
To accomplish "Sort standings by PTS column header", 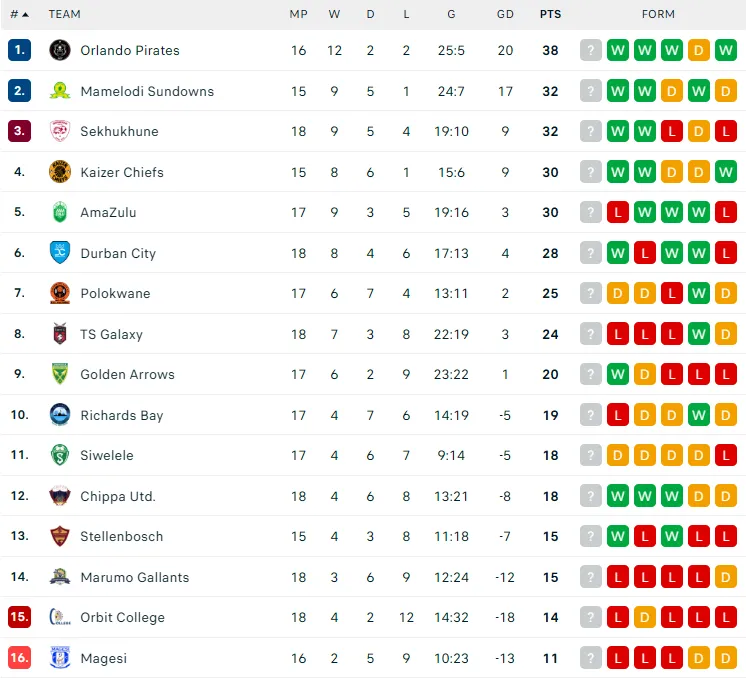I will (550, 14).
